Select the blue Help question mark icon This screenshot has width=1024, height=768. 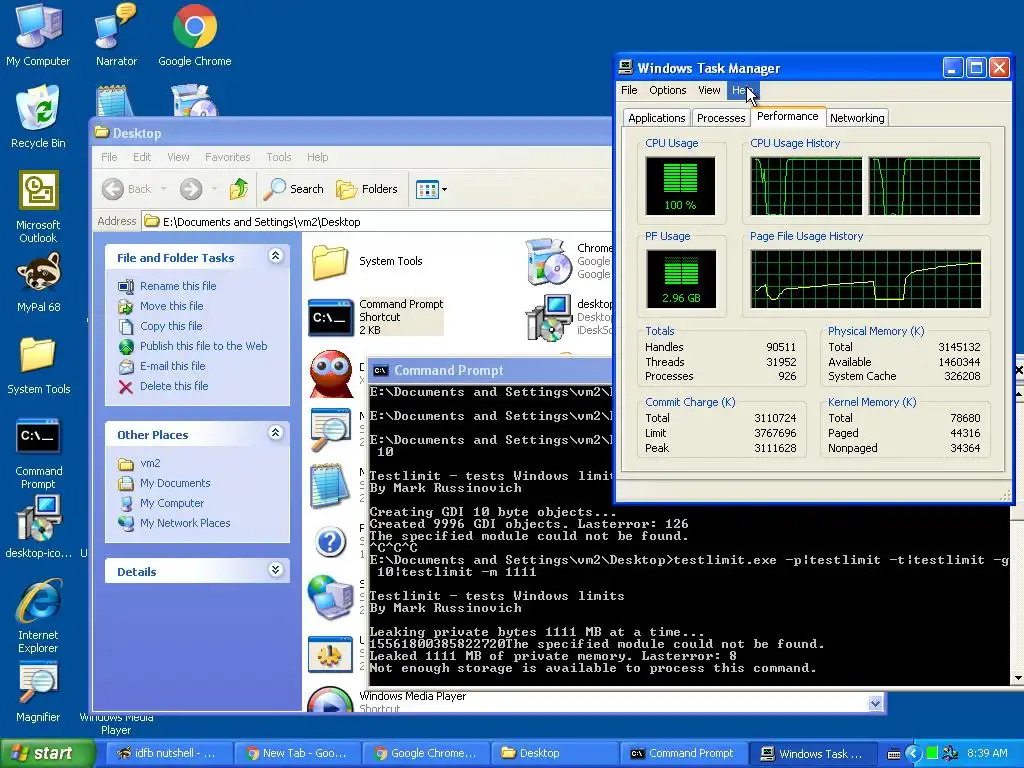pos(330,541)
